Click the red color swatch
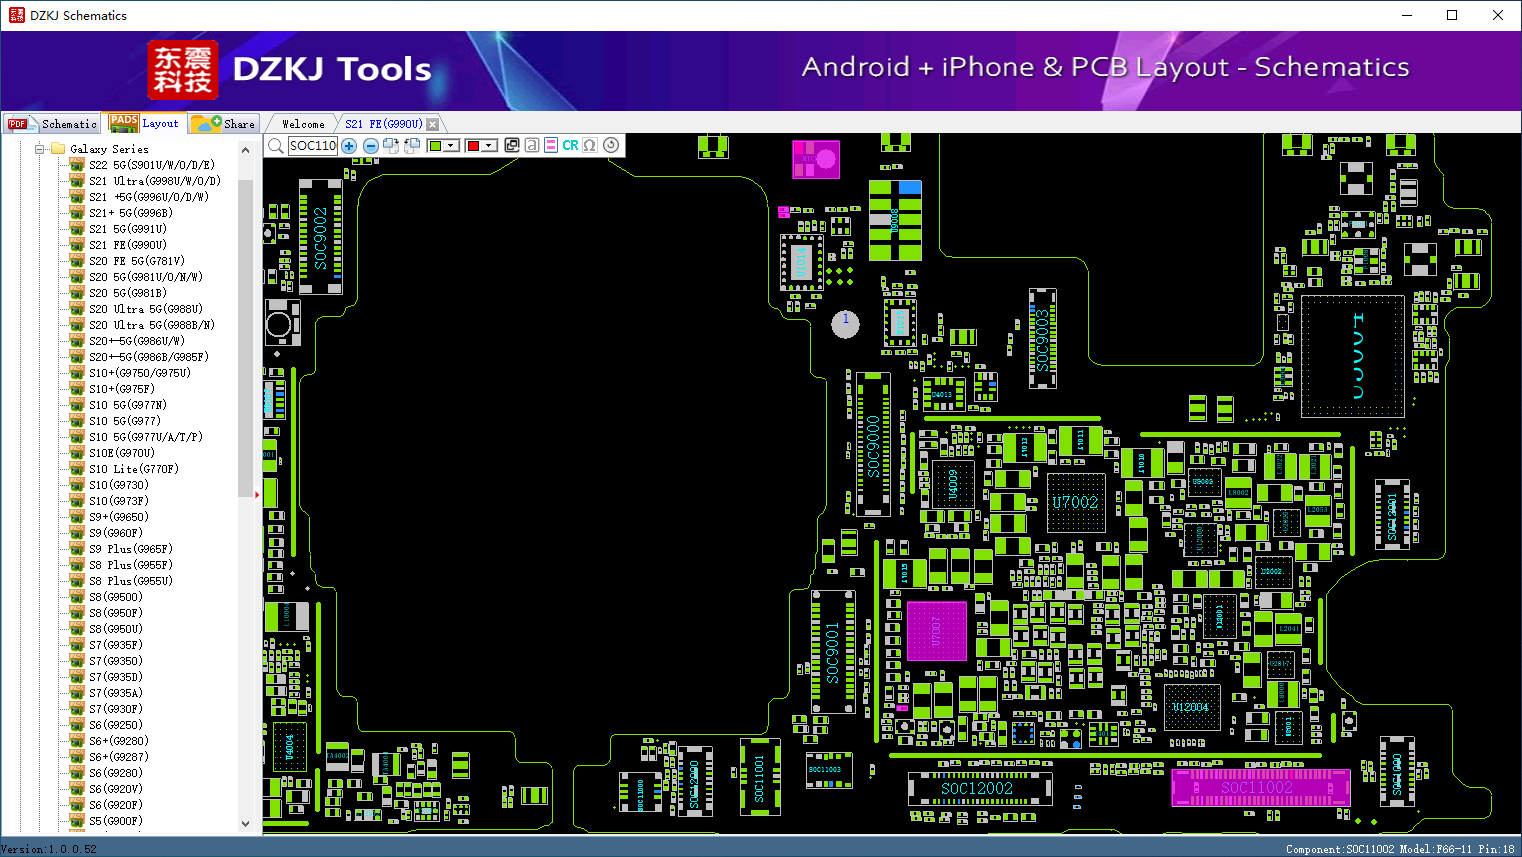1522x857 pixels. (473, 146)
